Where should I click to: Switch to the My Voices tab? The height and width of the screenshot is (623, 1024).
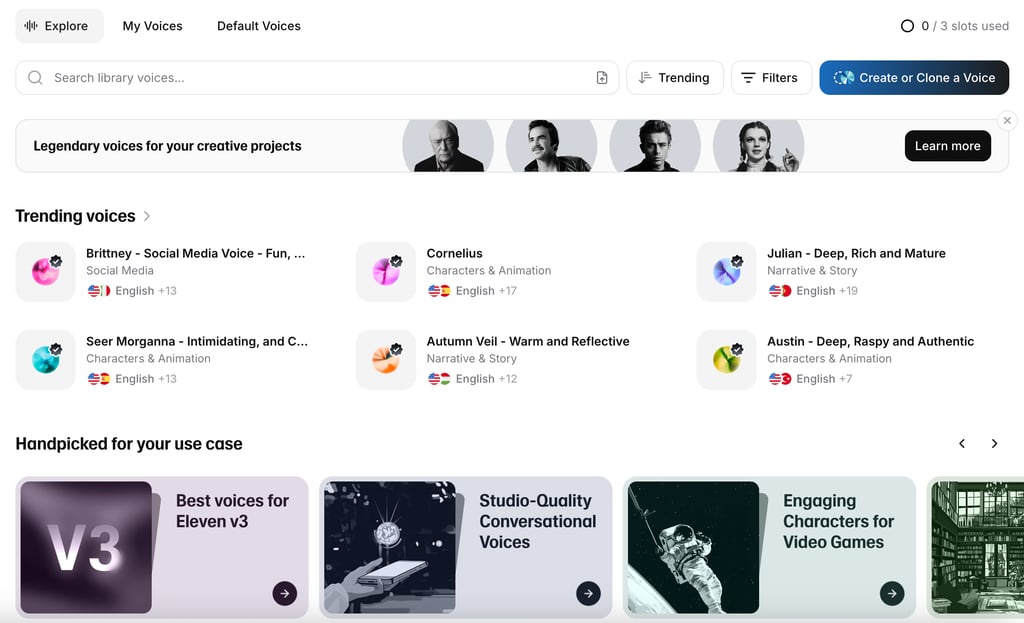(152, 26)
